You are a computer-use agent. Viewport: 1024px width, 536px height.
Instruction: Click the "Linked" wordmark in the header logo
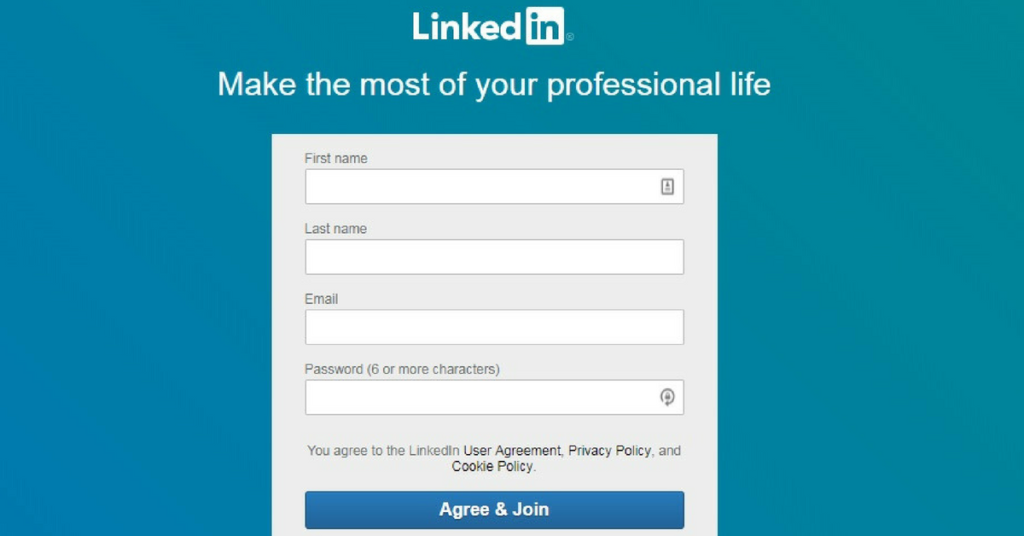(x=466, y=27)
